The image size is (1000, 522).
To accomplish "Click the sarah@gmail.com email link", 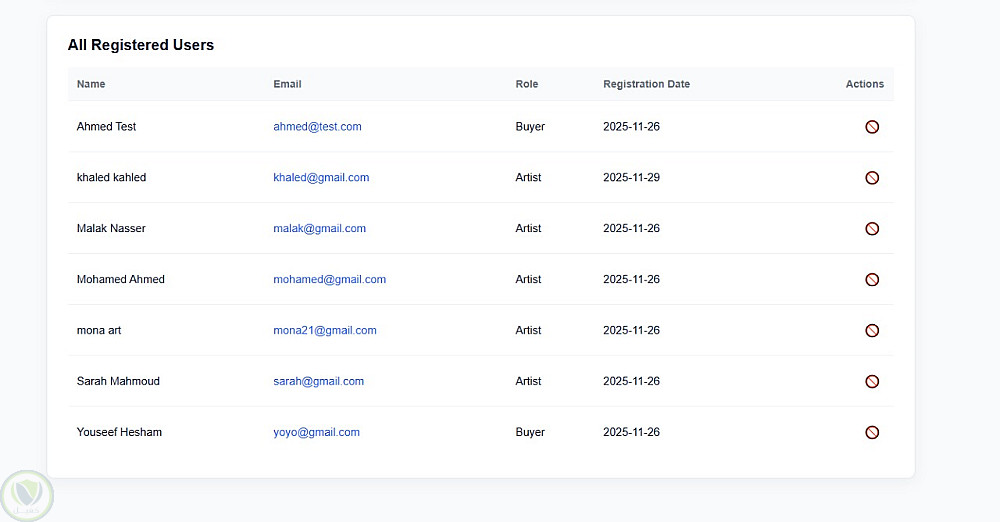I will click(x=318, y=382).
